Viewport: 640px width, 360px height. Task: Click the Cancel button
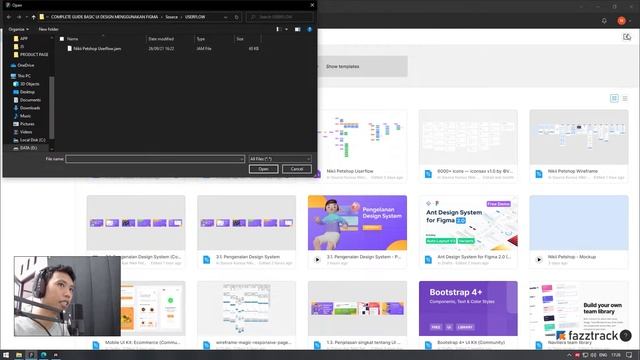pos(297,169)
